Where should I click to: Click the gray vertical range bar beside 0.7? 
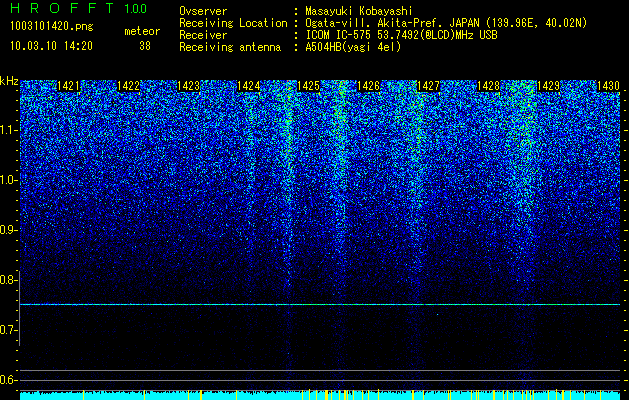point(19,308)
